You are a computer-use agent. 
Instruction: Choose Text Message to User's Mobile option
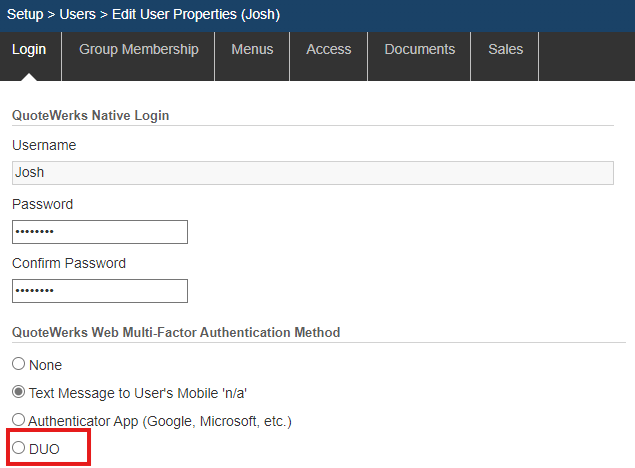pos(18,393)
